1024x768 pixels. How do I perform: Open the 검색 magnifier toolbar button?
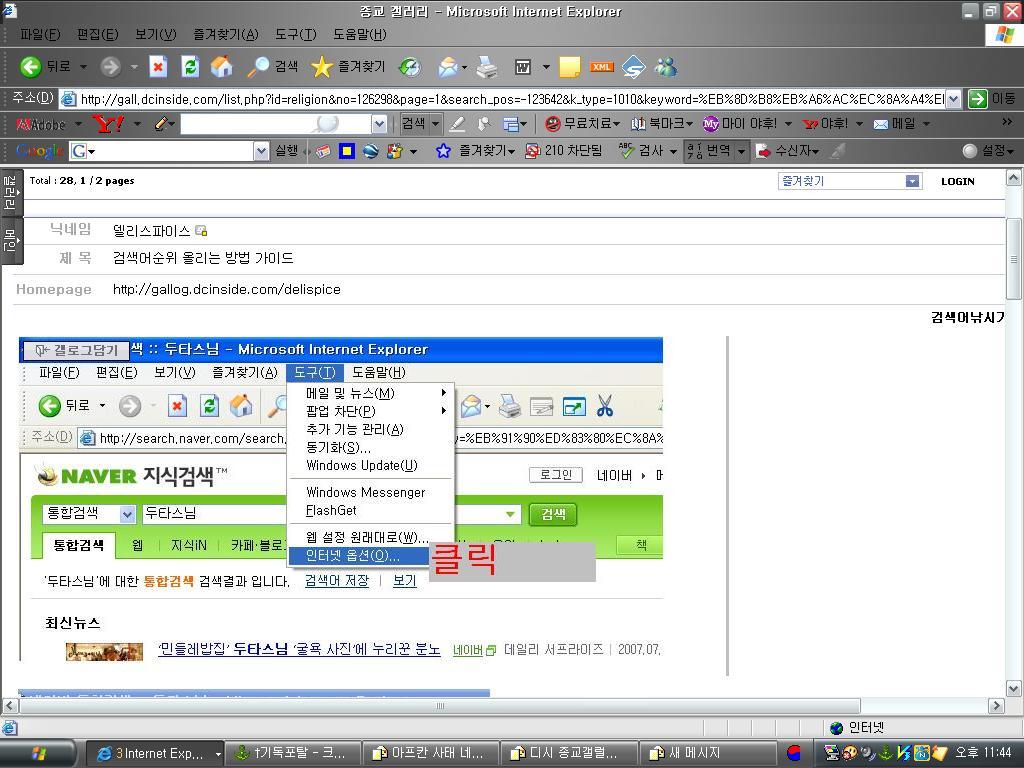272,66
